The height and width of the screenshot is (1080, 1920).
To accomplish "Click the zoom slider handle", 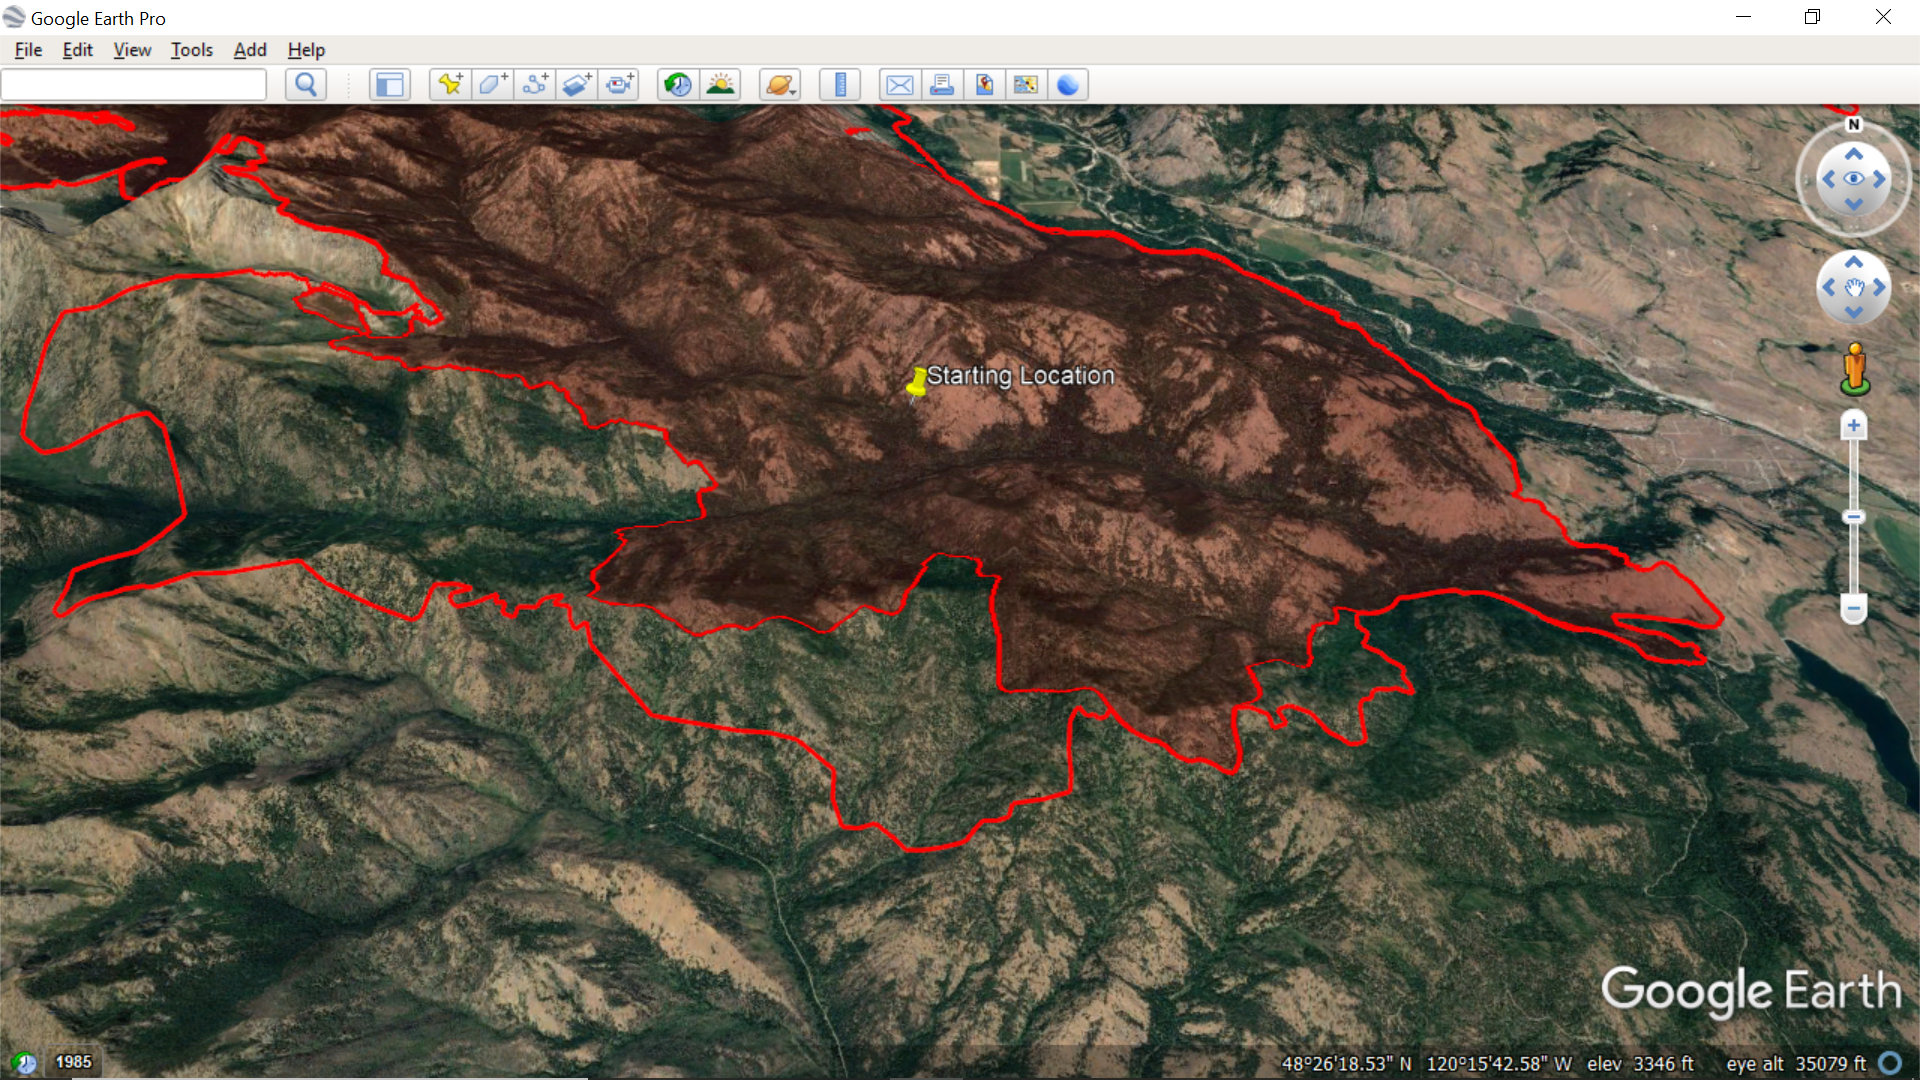I will [x=1853, y=517].
